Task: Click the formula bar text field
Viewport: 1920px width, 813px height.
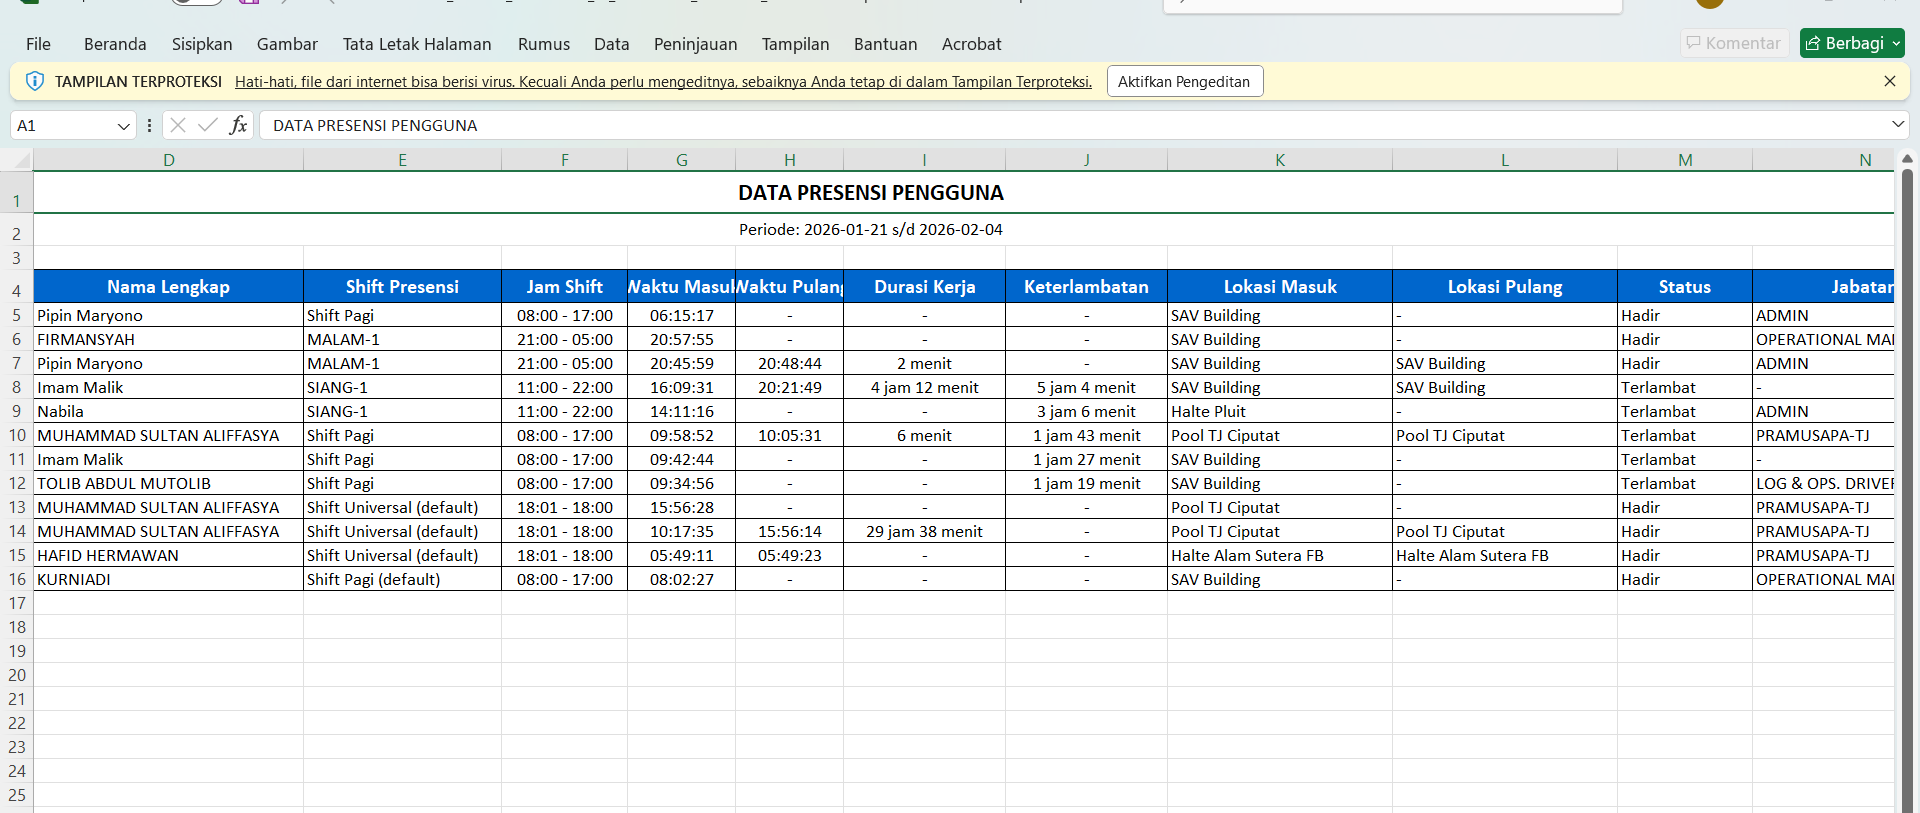Action: coord(1000,125)
